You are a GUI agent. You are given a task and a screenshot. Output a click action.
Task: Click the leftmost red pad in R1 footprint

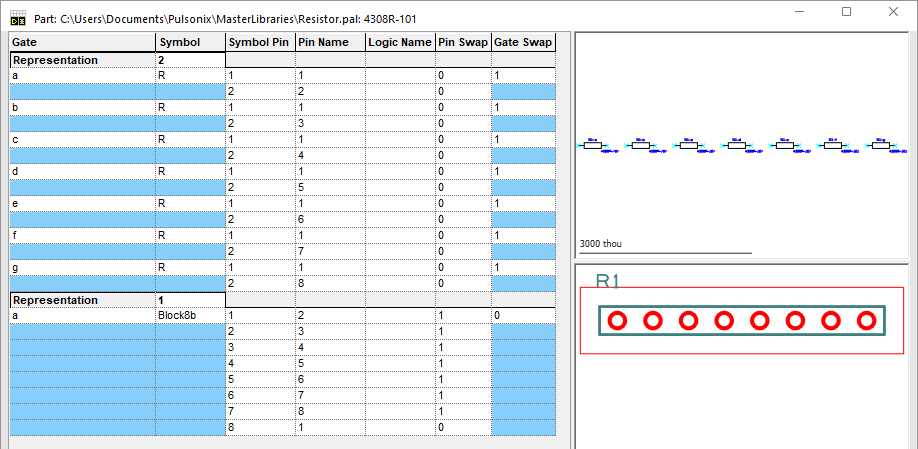tap(617, 320)
